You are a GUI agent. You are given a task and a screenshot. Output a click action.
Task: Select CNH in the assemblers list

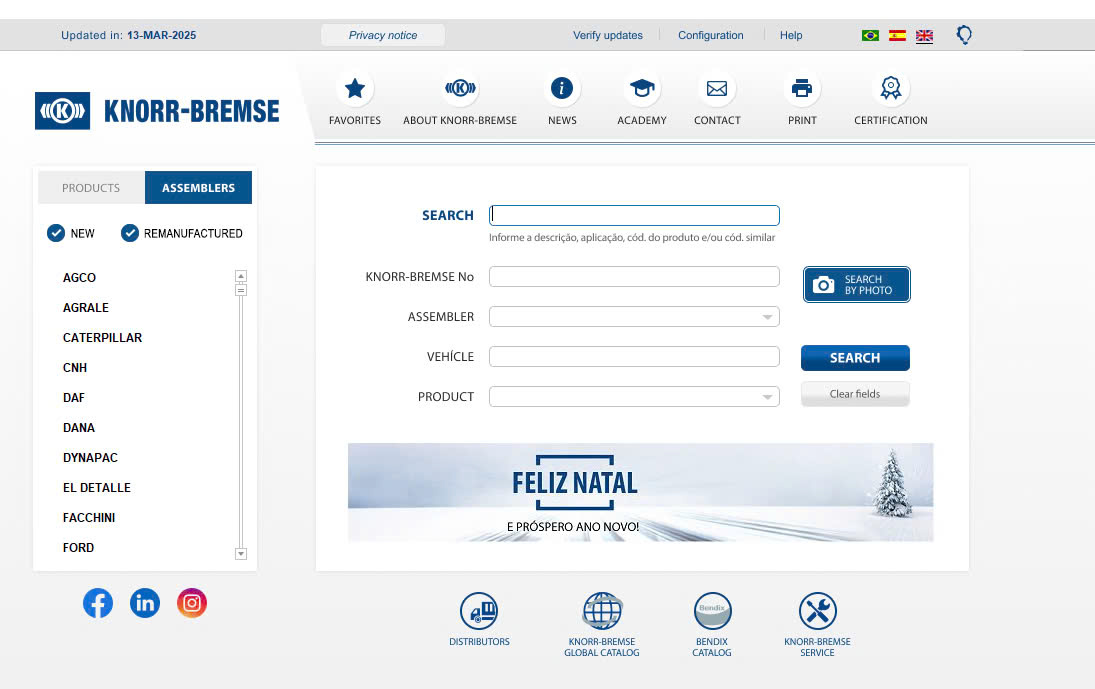pos(75,368)
